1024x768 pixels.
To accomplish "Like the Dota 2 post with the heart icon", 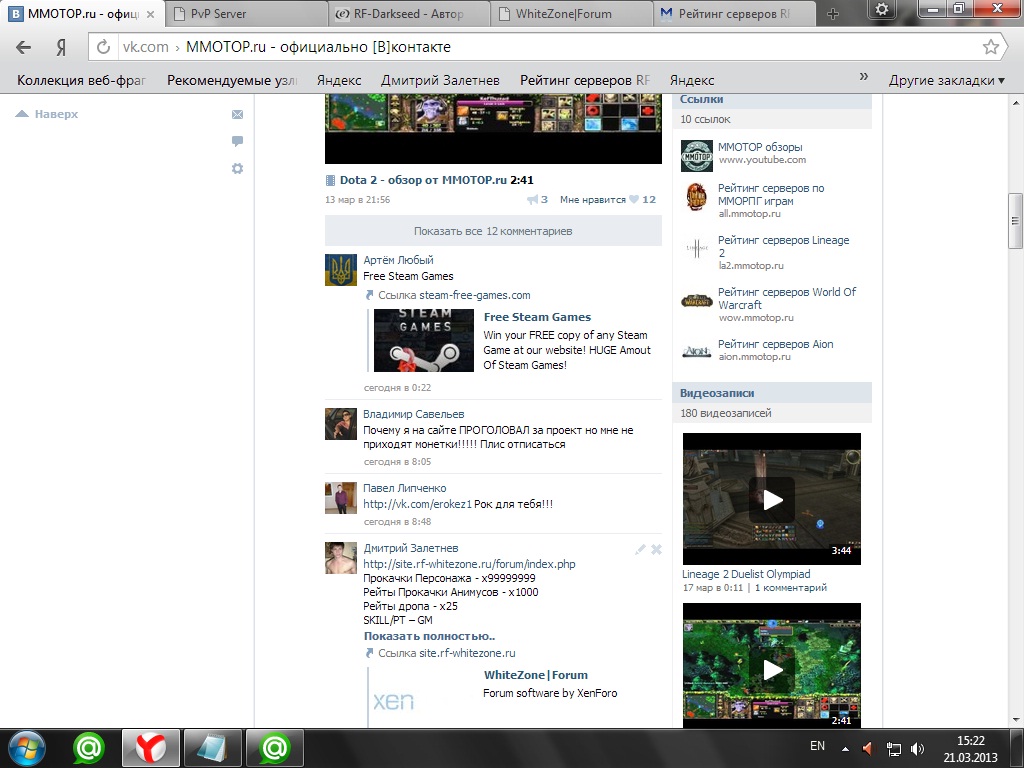I will click(x=633, y=200).
